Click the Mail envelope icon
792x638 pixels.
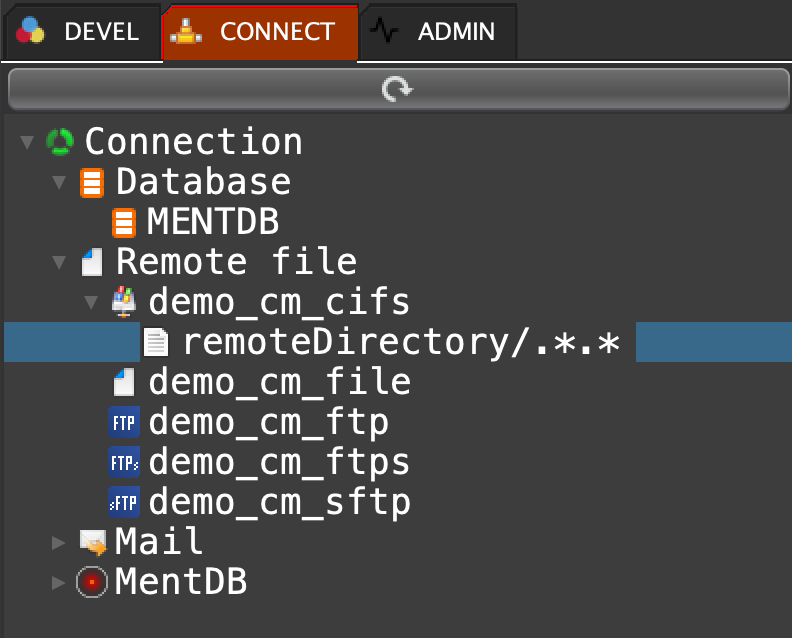pos(93,542)
